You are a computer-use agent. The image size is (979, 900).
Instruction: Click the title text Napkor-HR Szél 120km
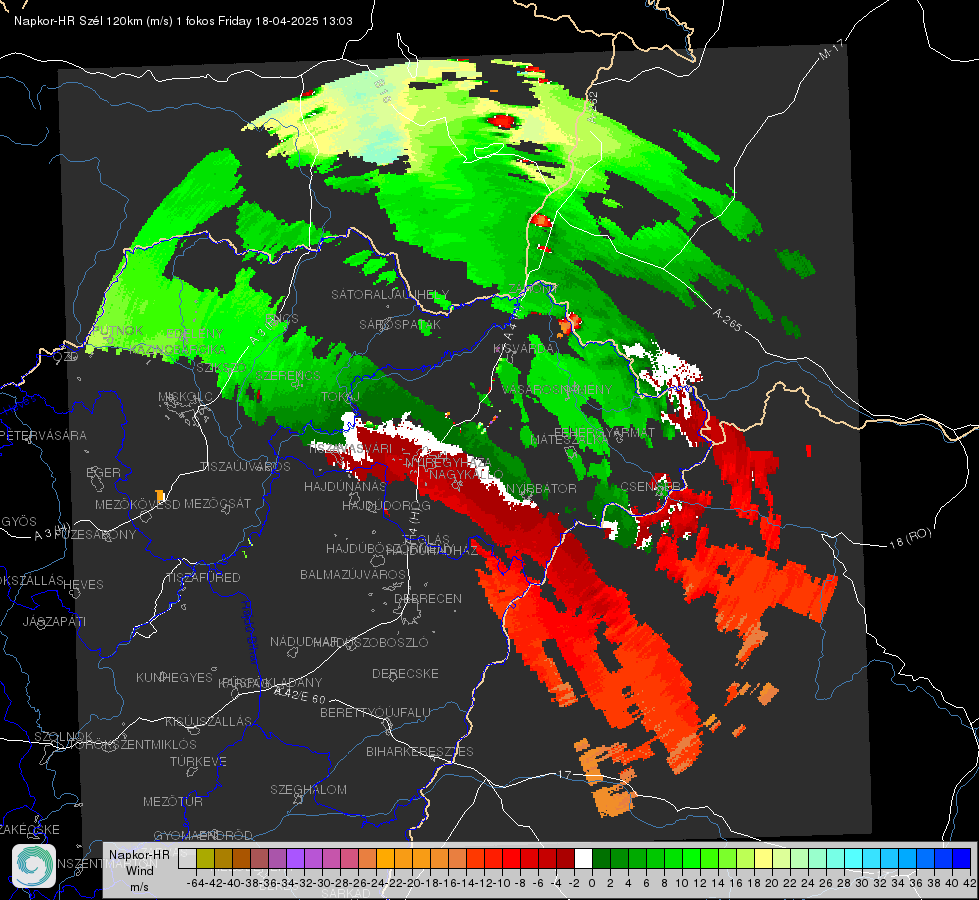click(x=78, y=21)
